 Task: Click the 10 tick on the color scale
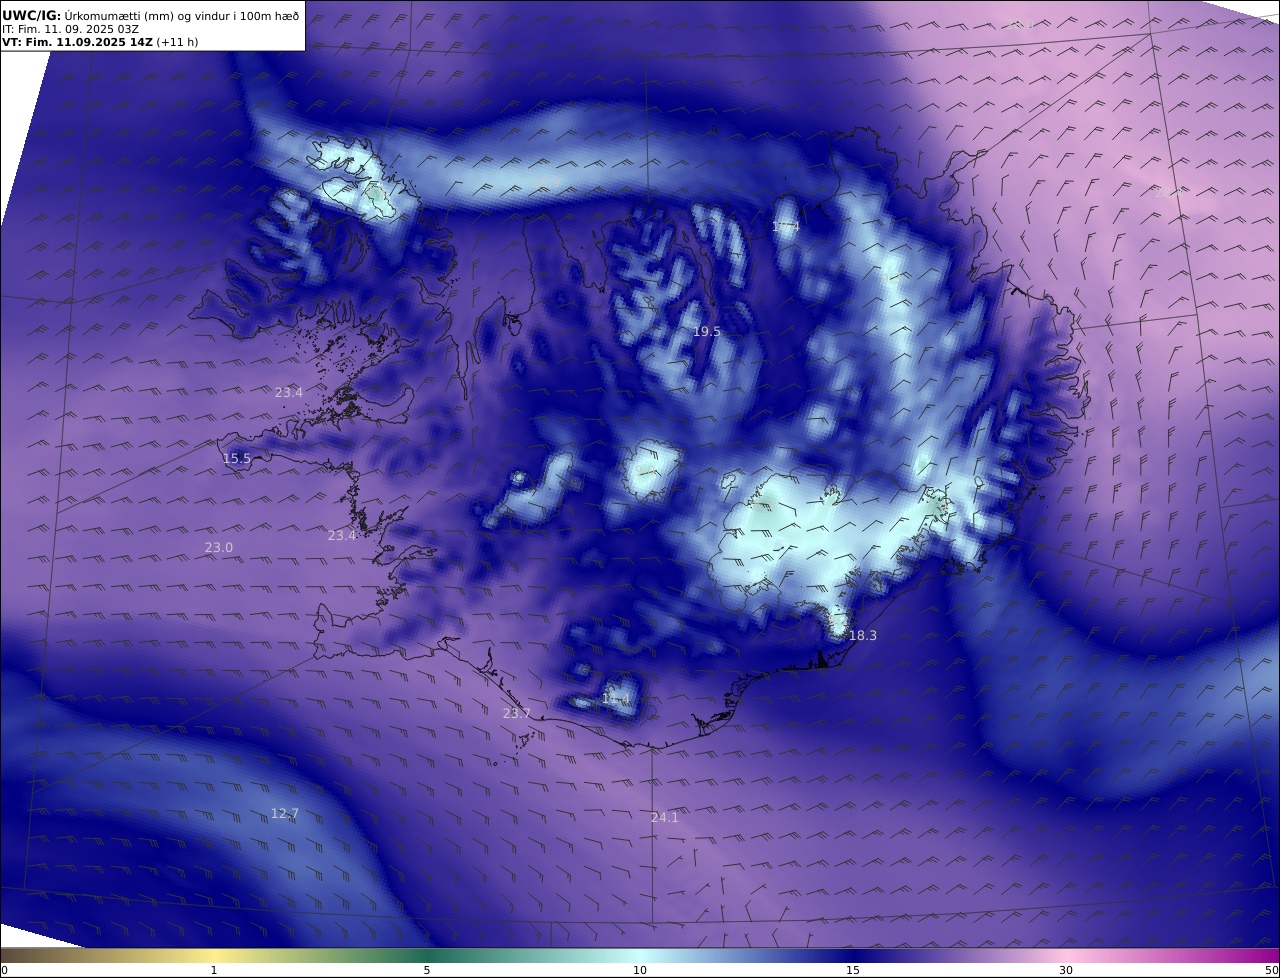click(x=640, y=970)
